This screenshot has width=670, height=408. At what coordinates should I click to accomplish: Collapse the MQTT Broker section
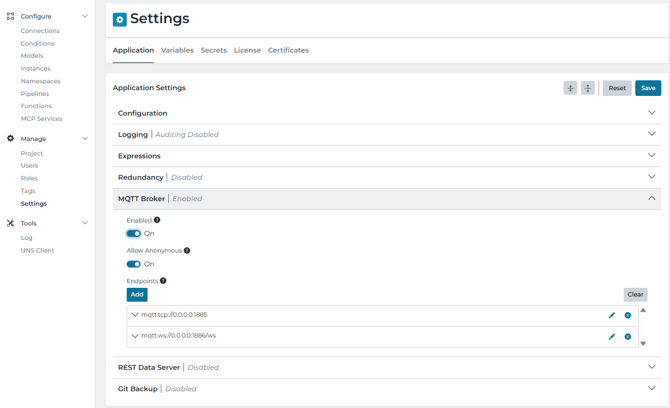click(x=651, y=198)
